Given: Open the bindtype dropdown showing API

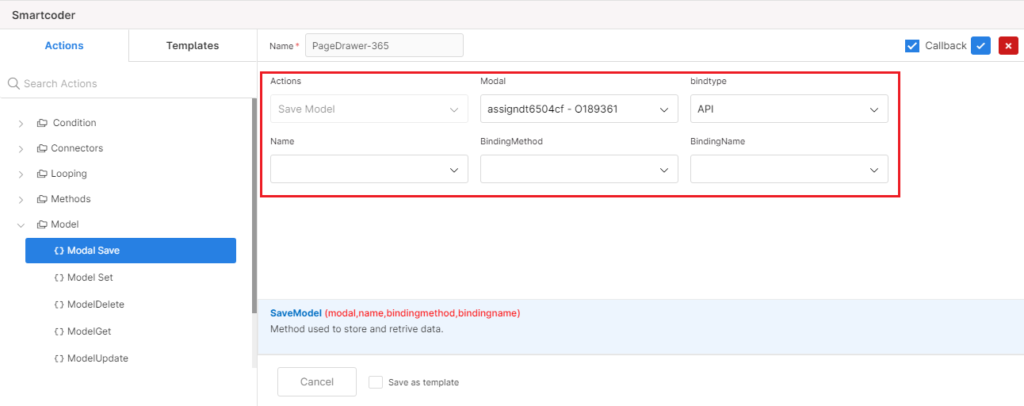Looking at the screenshot, I should click(789, 109).
